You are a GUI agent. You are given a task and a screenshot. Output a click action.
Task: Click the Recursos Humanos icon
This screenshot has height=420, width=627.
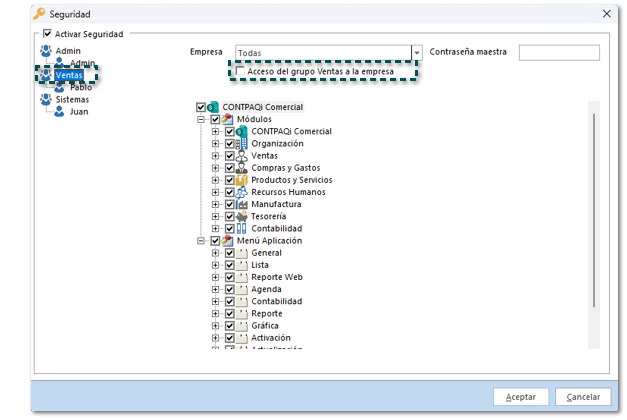(x=242, y=192)
